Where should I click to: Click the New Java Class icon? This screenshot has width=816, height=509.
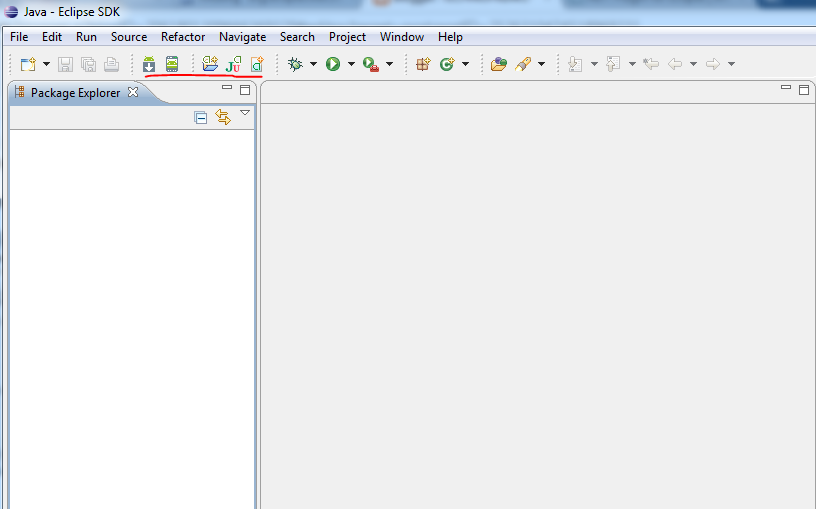pyautogui.click(x=447, y=64)
